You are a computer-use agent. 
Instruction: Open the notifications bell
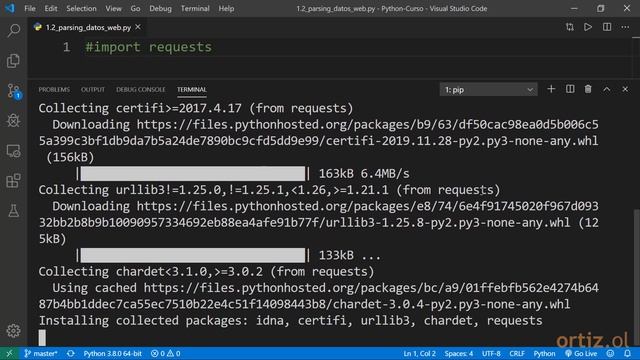click(x=627, y=353)
